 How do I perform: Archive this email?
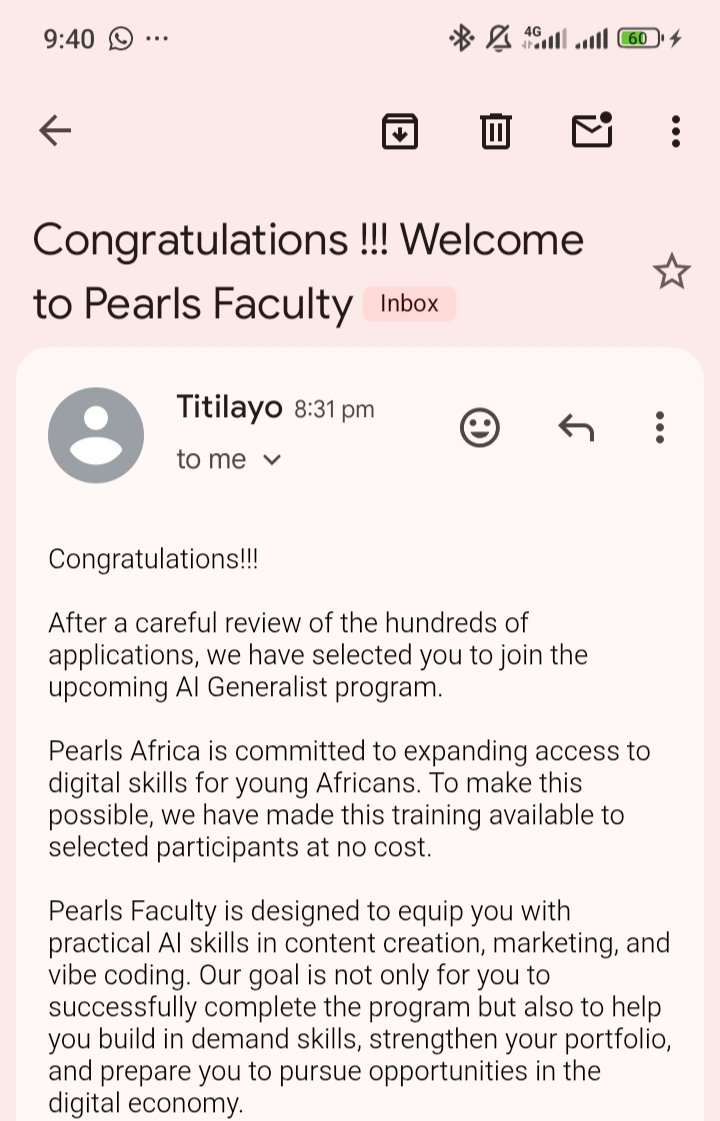coord(400,131)
